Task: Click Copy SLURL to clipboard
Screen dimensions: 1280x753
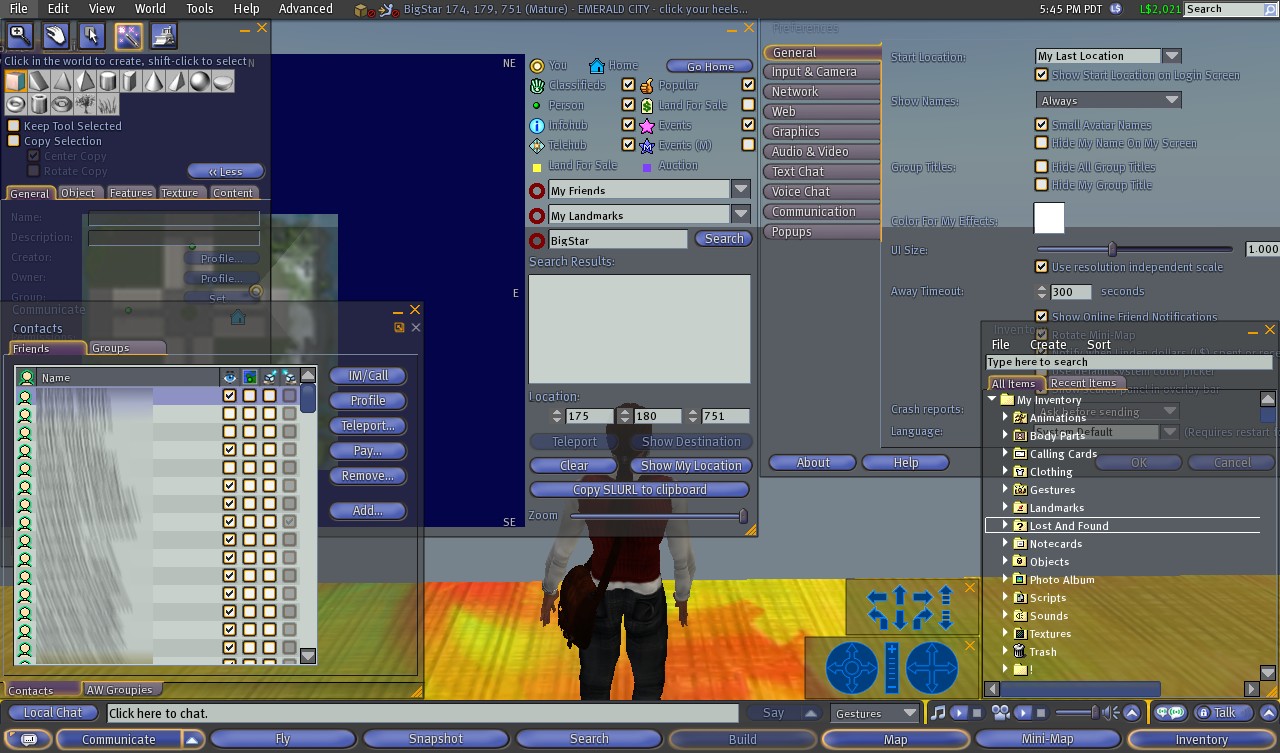Action: (x=639, y=490)
